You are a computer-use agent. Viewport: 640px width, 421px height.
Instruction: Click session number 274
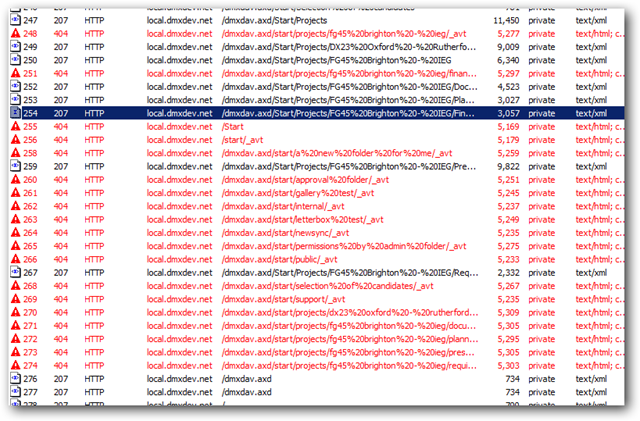[x=30, y=365]
